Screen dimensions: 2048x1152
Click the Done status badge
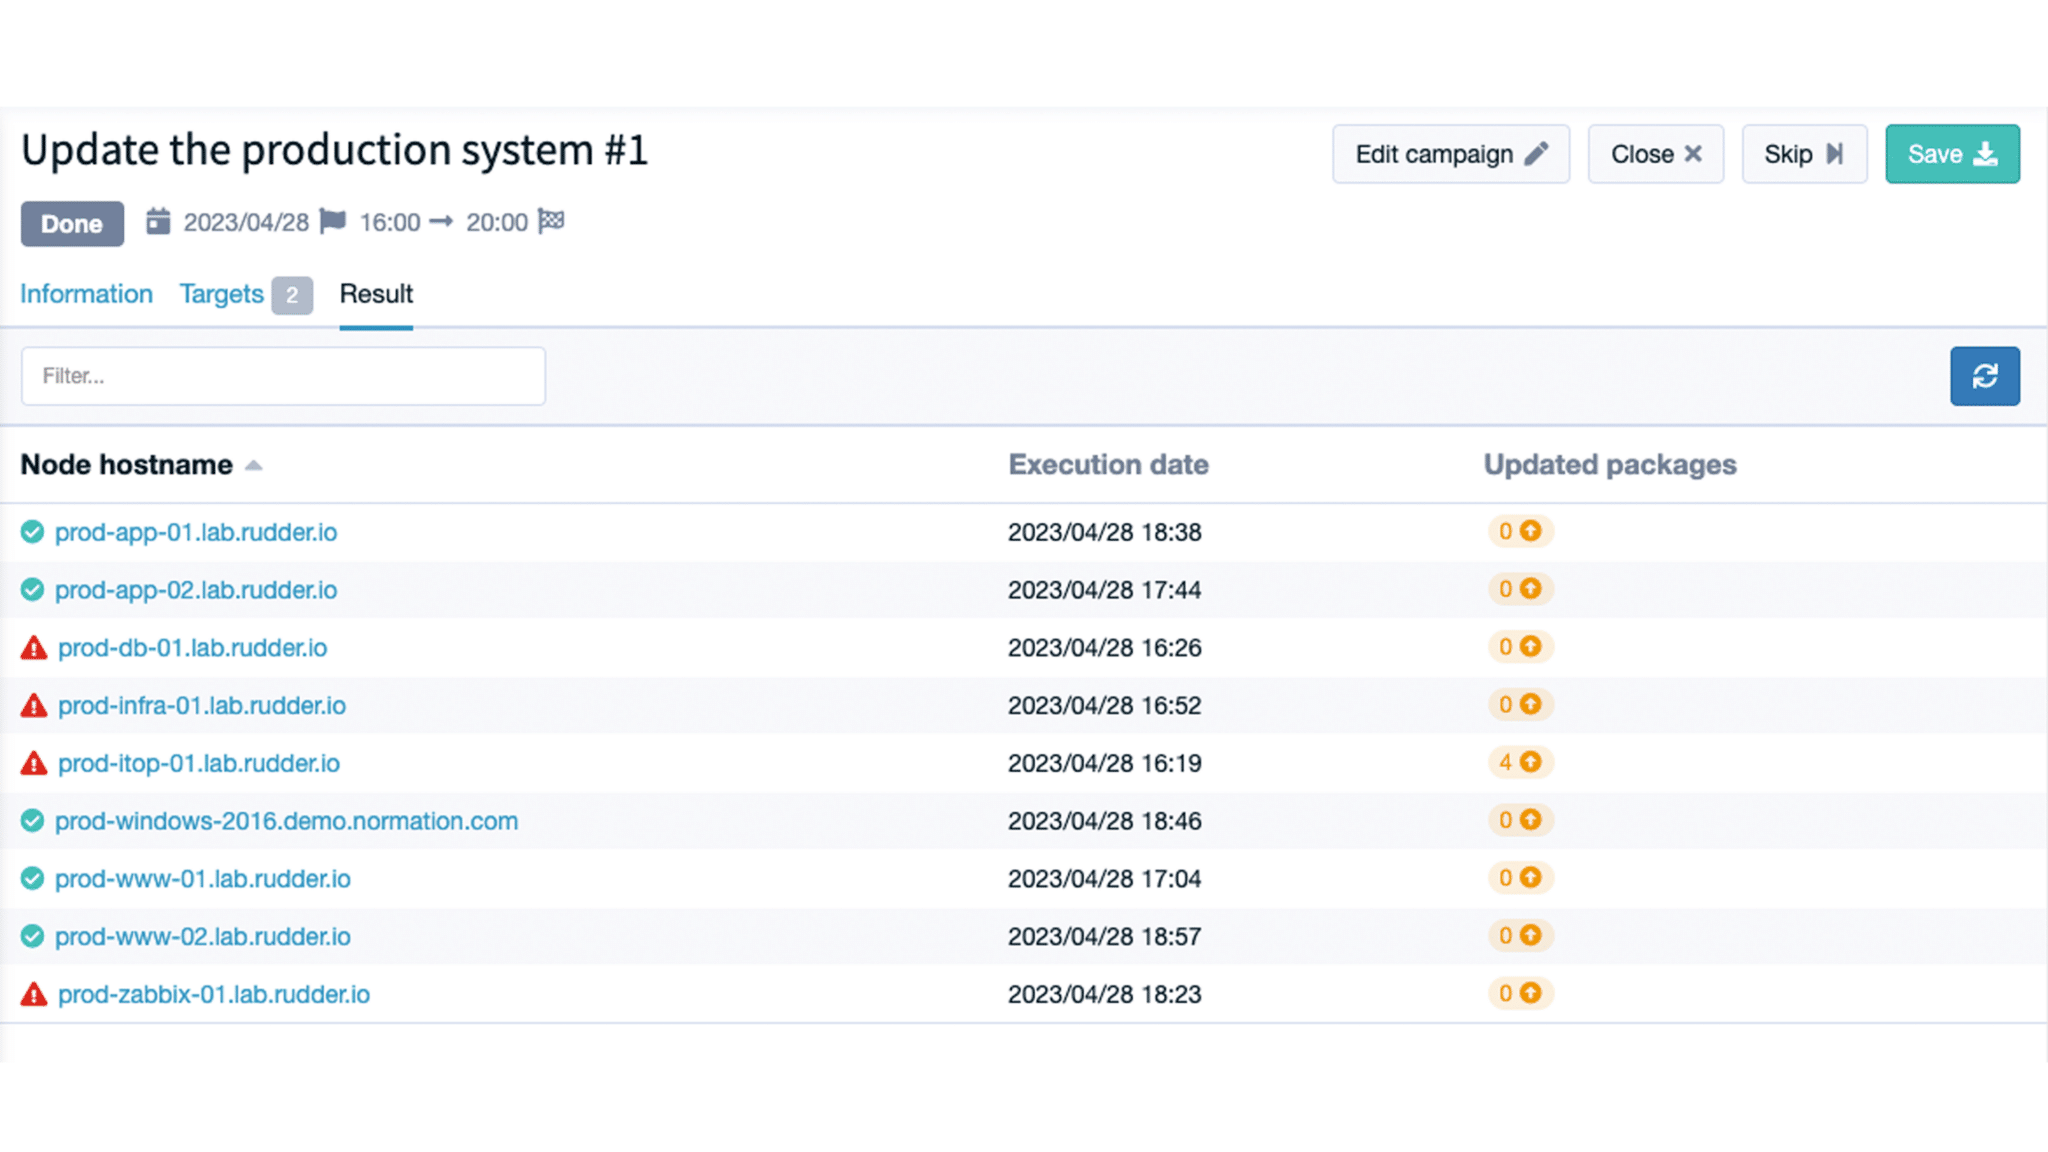pos(70,222)
